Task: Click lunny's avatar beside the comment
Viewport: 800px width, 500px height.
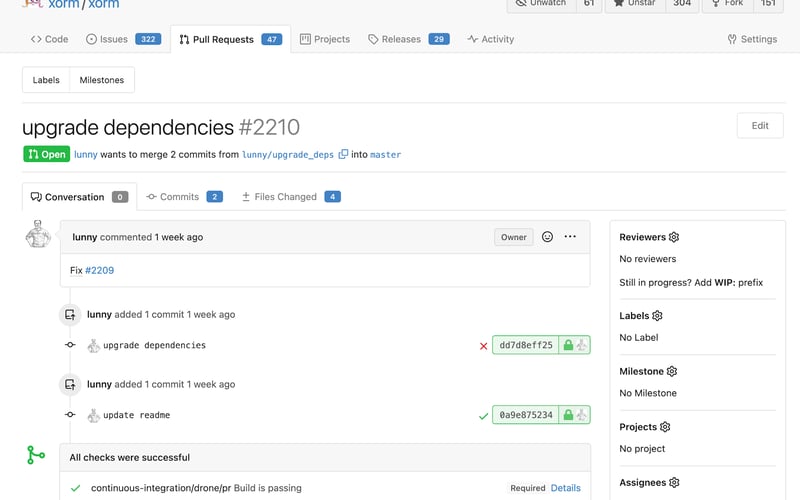Action: pos(38,234)
